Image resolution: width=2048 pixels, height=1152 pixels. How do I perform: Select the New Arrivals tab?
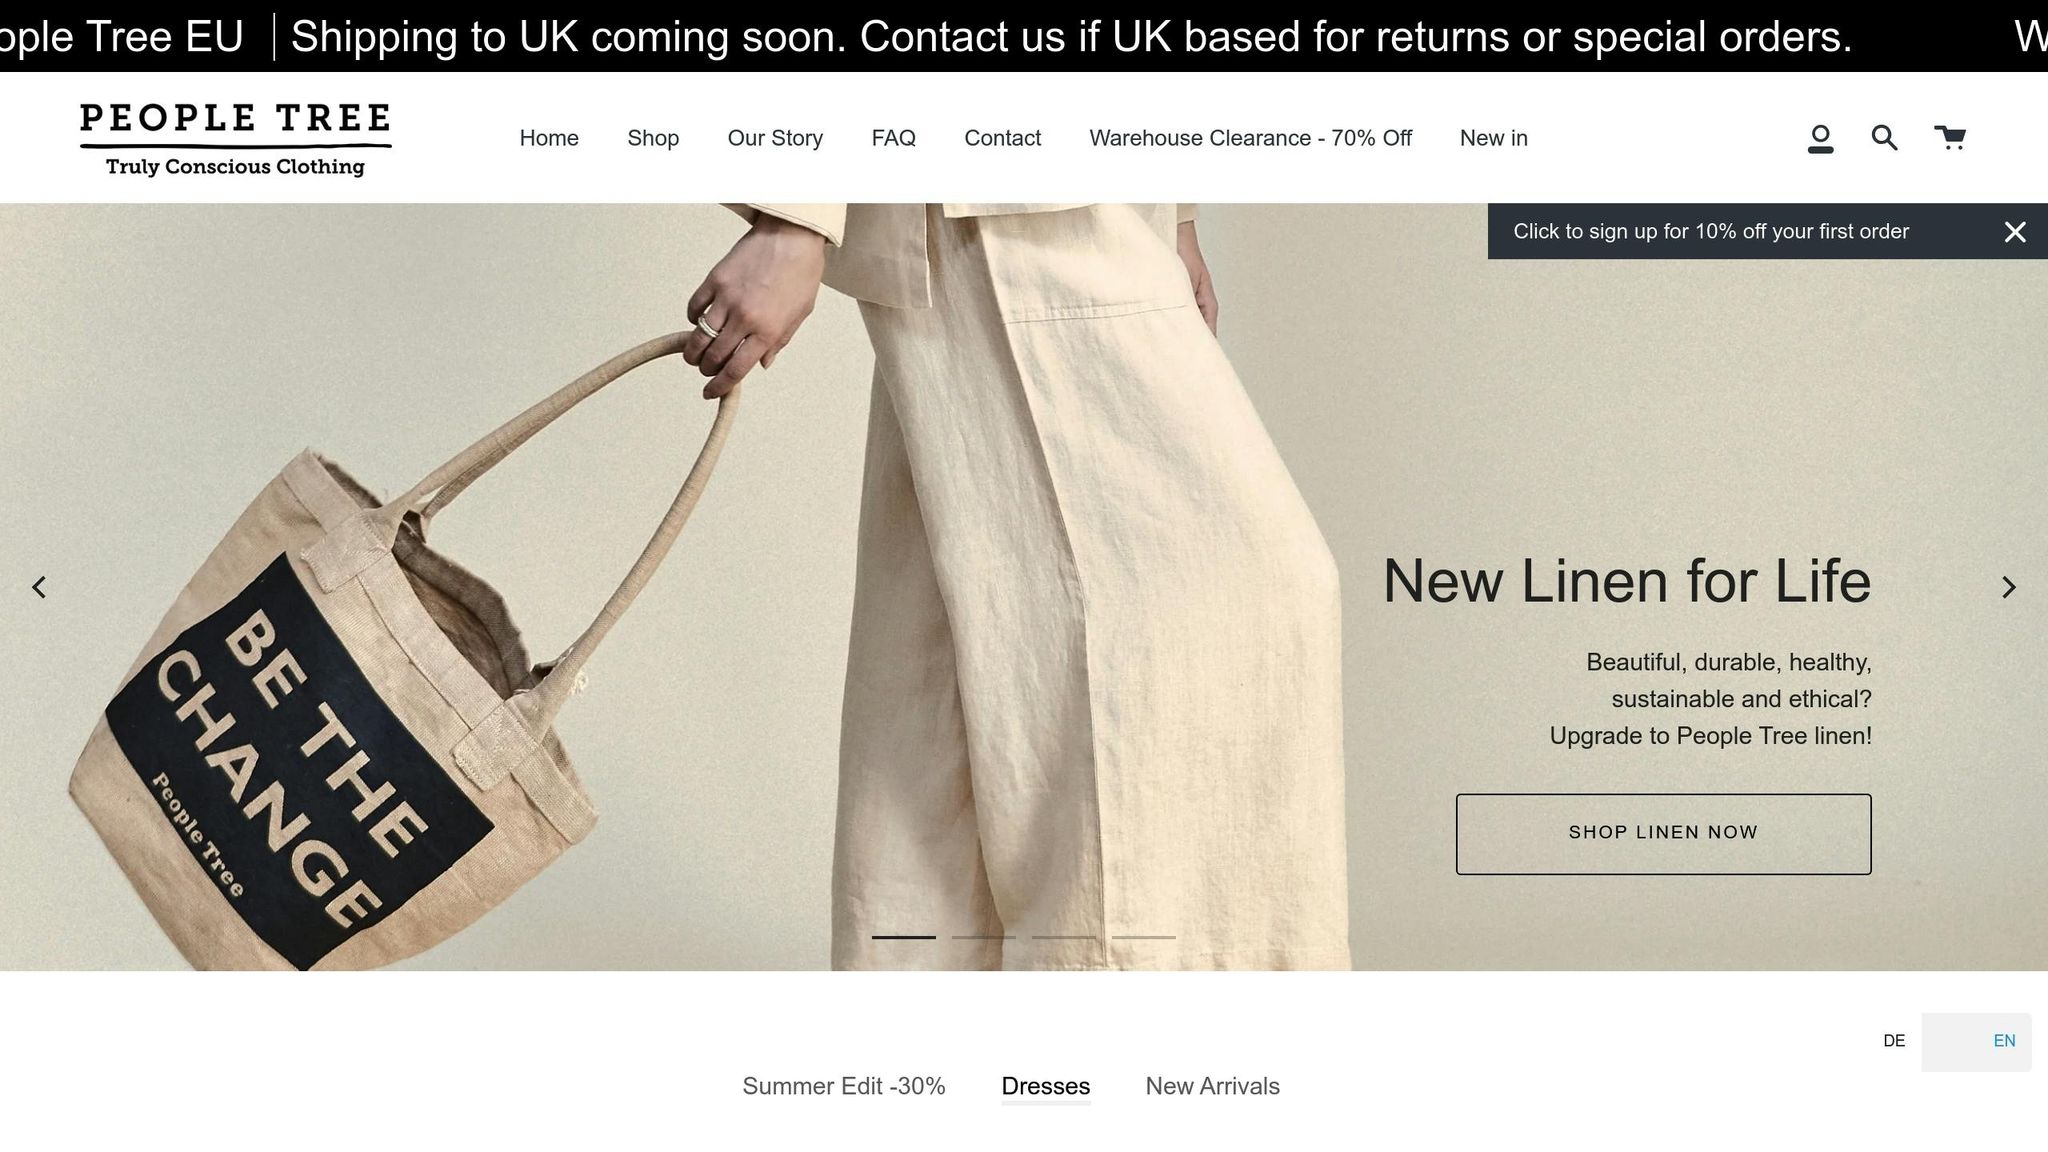point(1212,1086)
